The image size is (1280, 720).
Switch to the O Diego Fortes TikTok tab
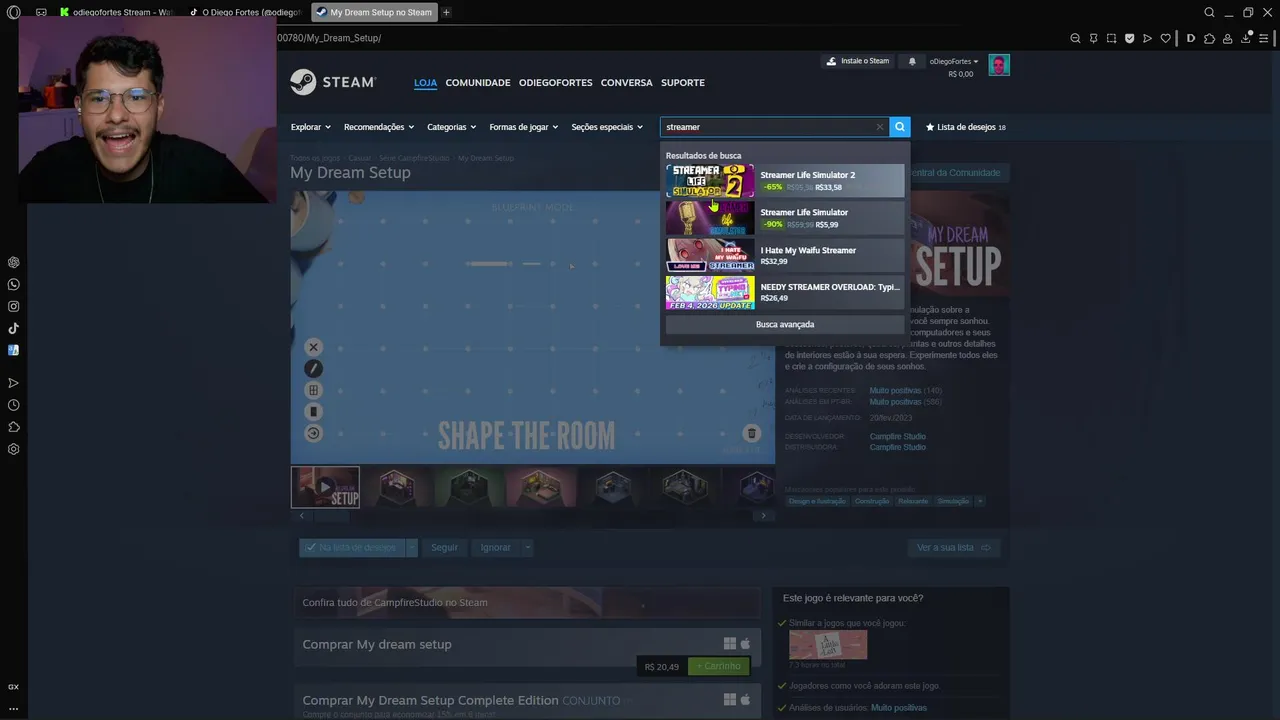pos(245,13)
